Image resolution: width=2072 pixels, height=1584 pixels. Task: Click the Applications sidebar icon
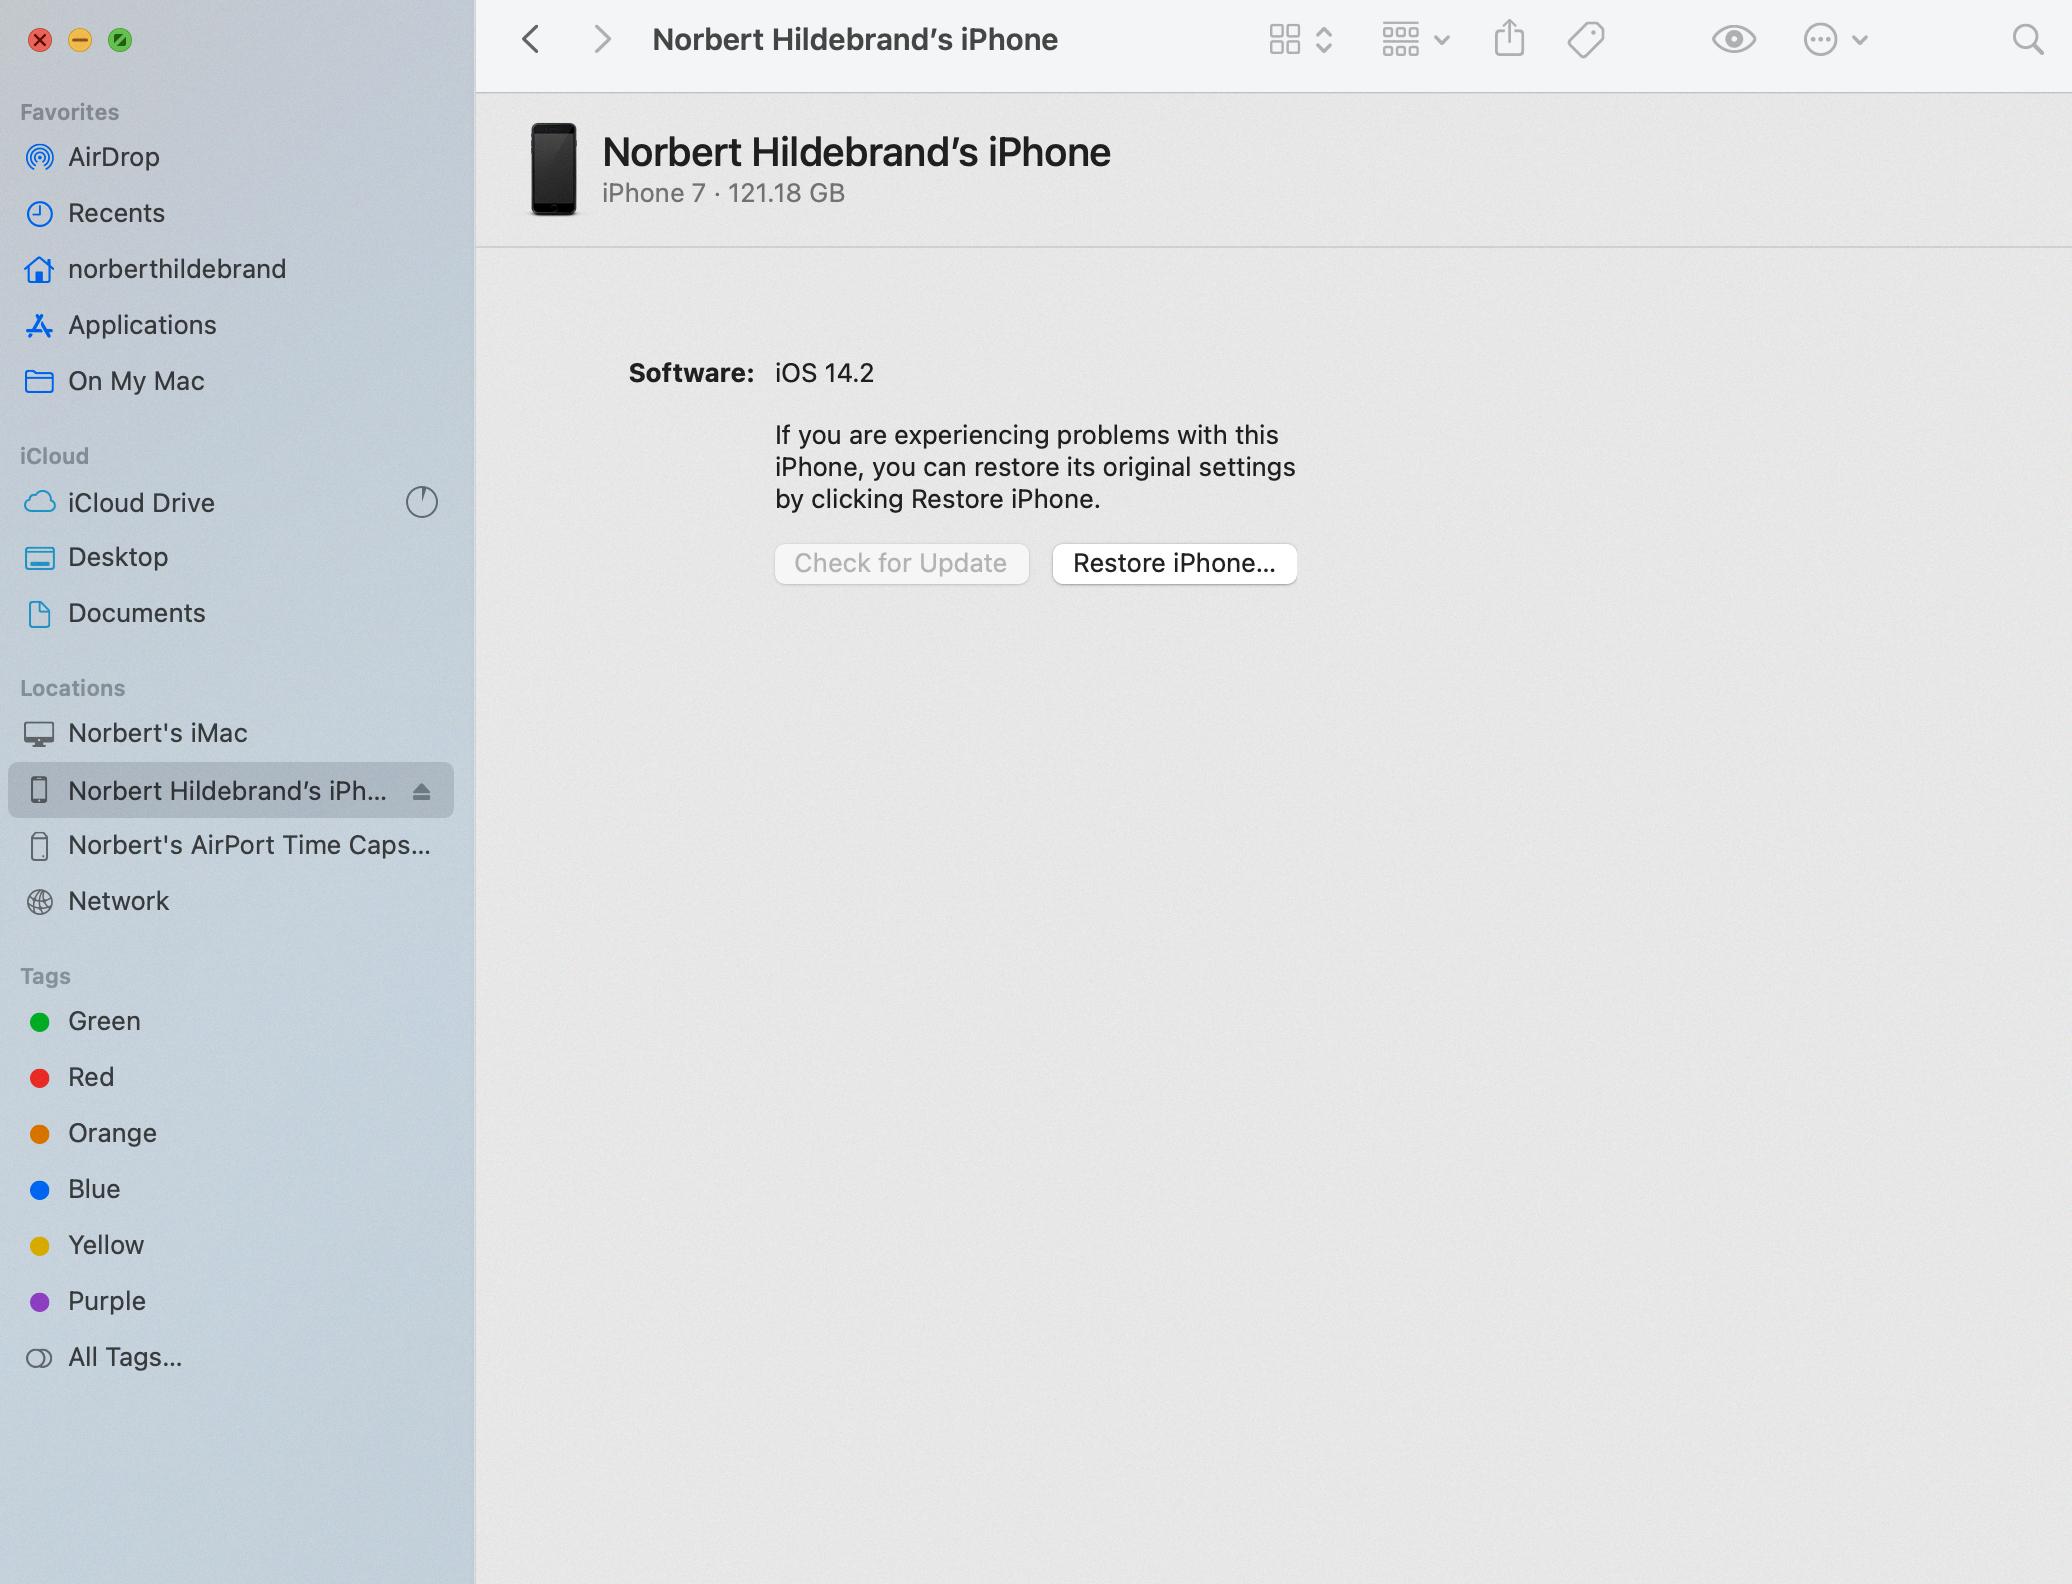tap(39, 325)
